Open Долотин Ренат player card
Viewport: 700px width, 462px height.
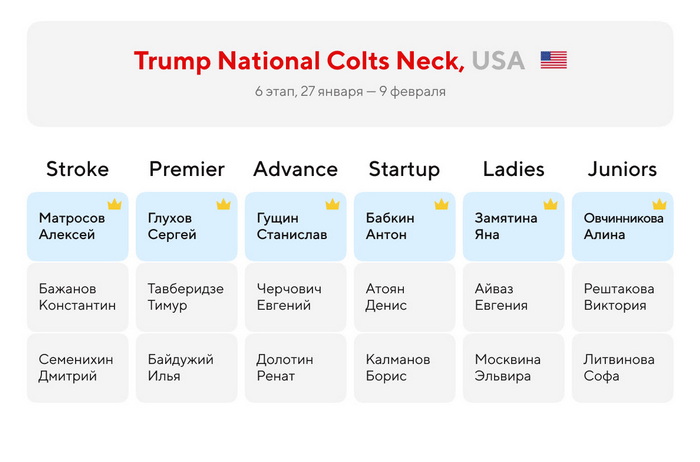296,368
